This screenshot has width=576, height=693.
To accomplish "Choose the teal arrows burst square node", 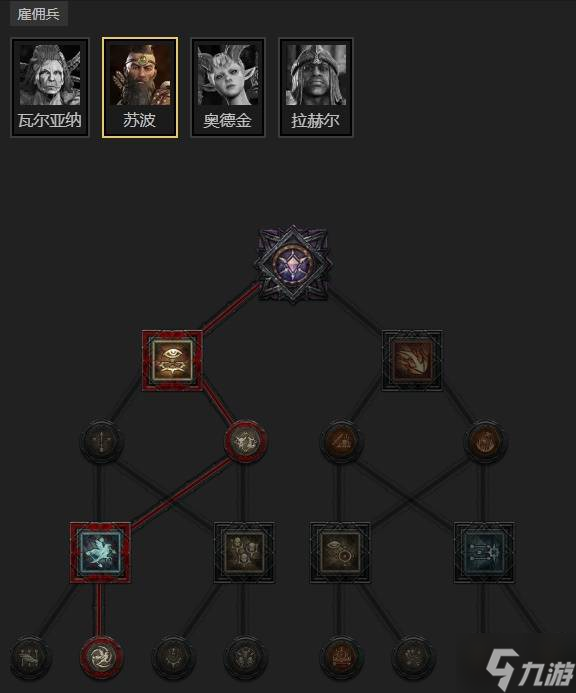I will click(484, 552).
